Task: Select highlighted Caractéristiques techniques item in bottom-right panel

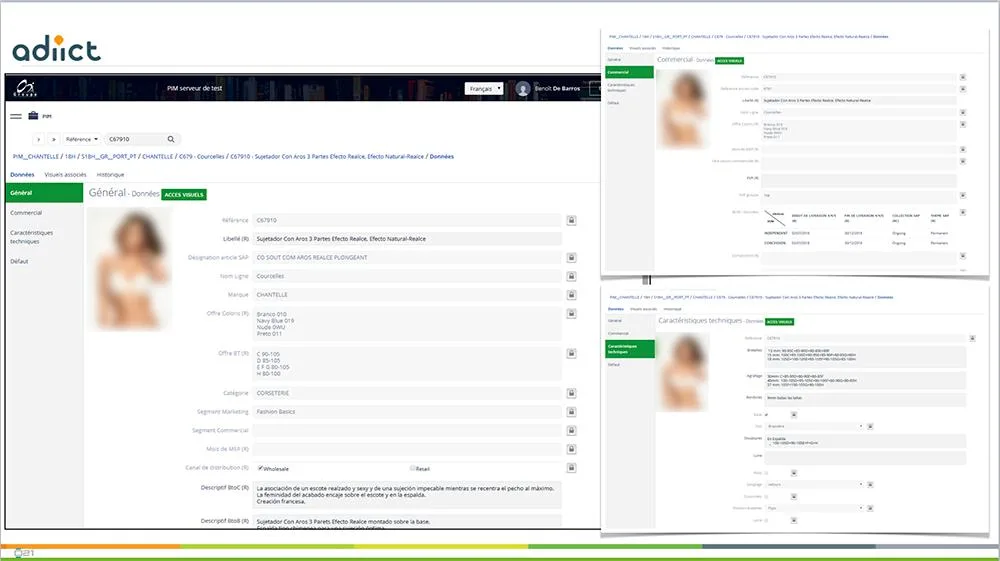Action: point(629,349)
